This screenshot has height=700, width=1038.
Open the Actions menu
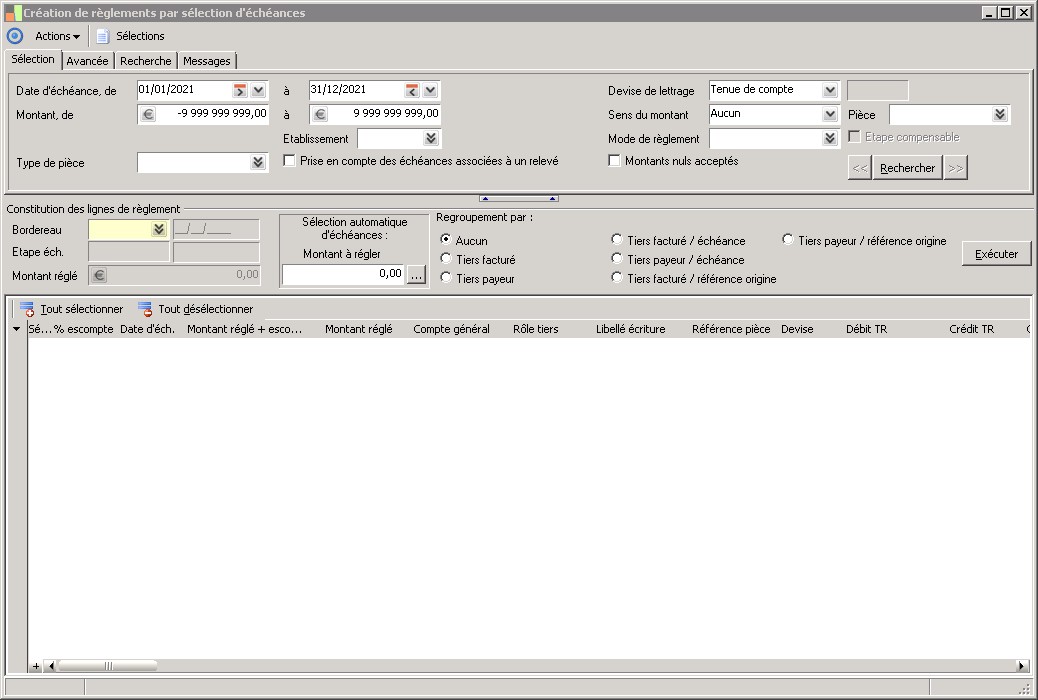point(58,36)
